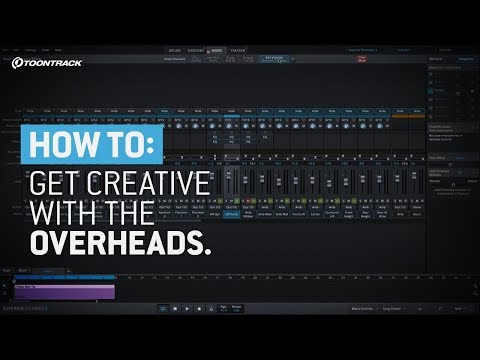Select the OH Cond channel name
480x360 pixels.
point(232,214)
